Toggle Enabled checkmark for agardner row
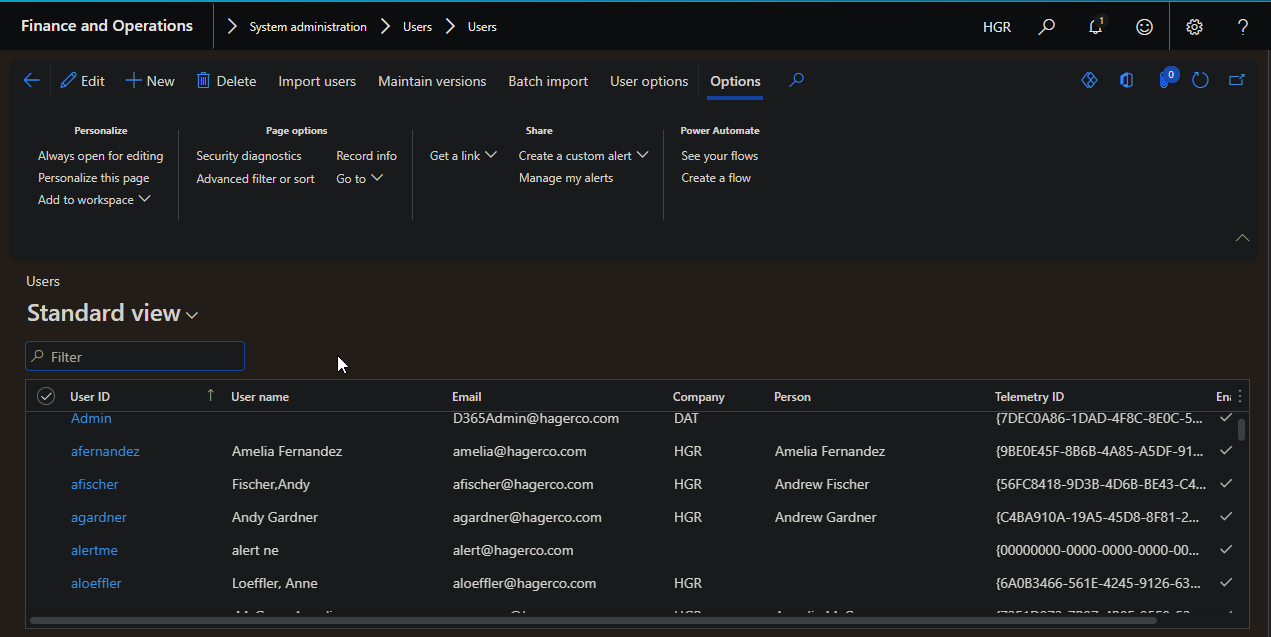The height and width of the screenshot is (637, 1271). tap(1226, 517)
